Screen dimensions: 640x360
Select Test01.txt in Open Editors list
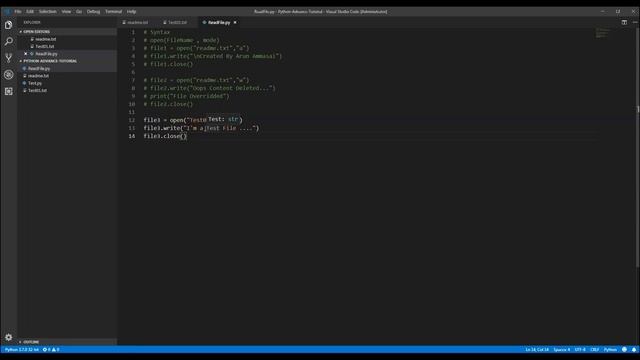pyautogui.click(x=44, y=47)
